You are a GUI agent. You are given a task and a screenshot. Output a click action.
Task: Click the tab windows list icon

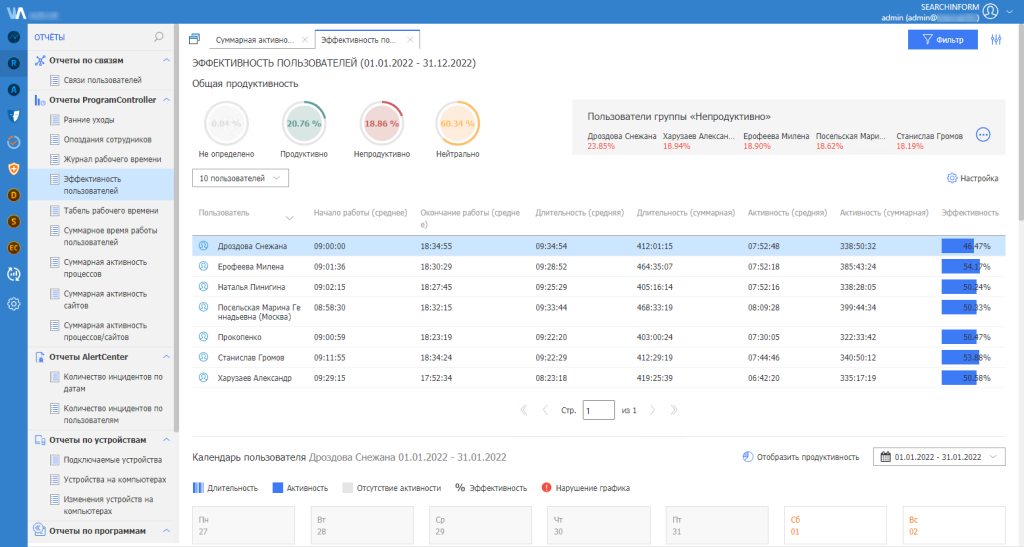pos(195,39)
